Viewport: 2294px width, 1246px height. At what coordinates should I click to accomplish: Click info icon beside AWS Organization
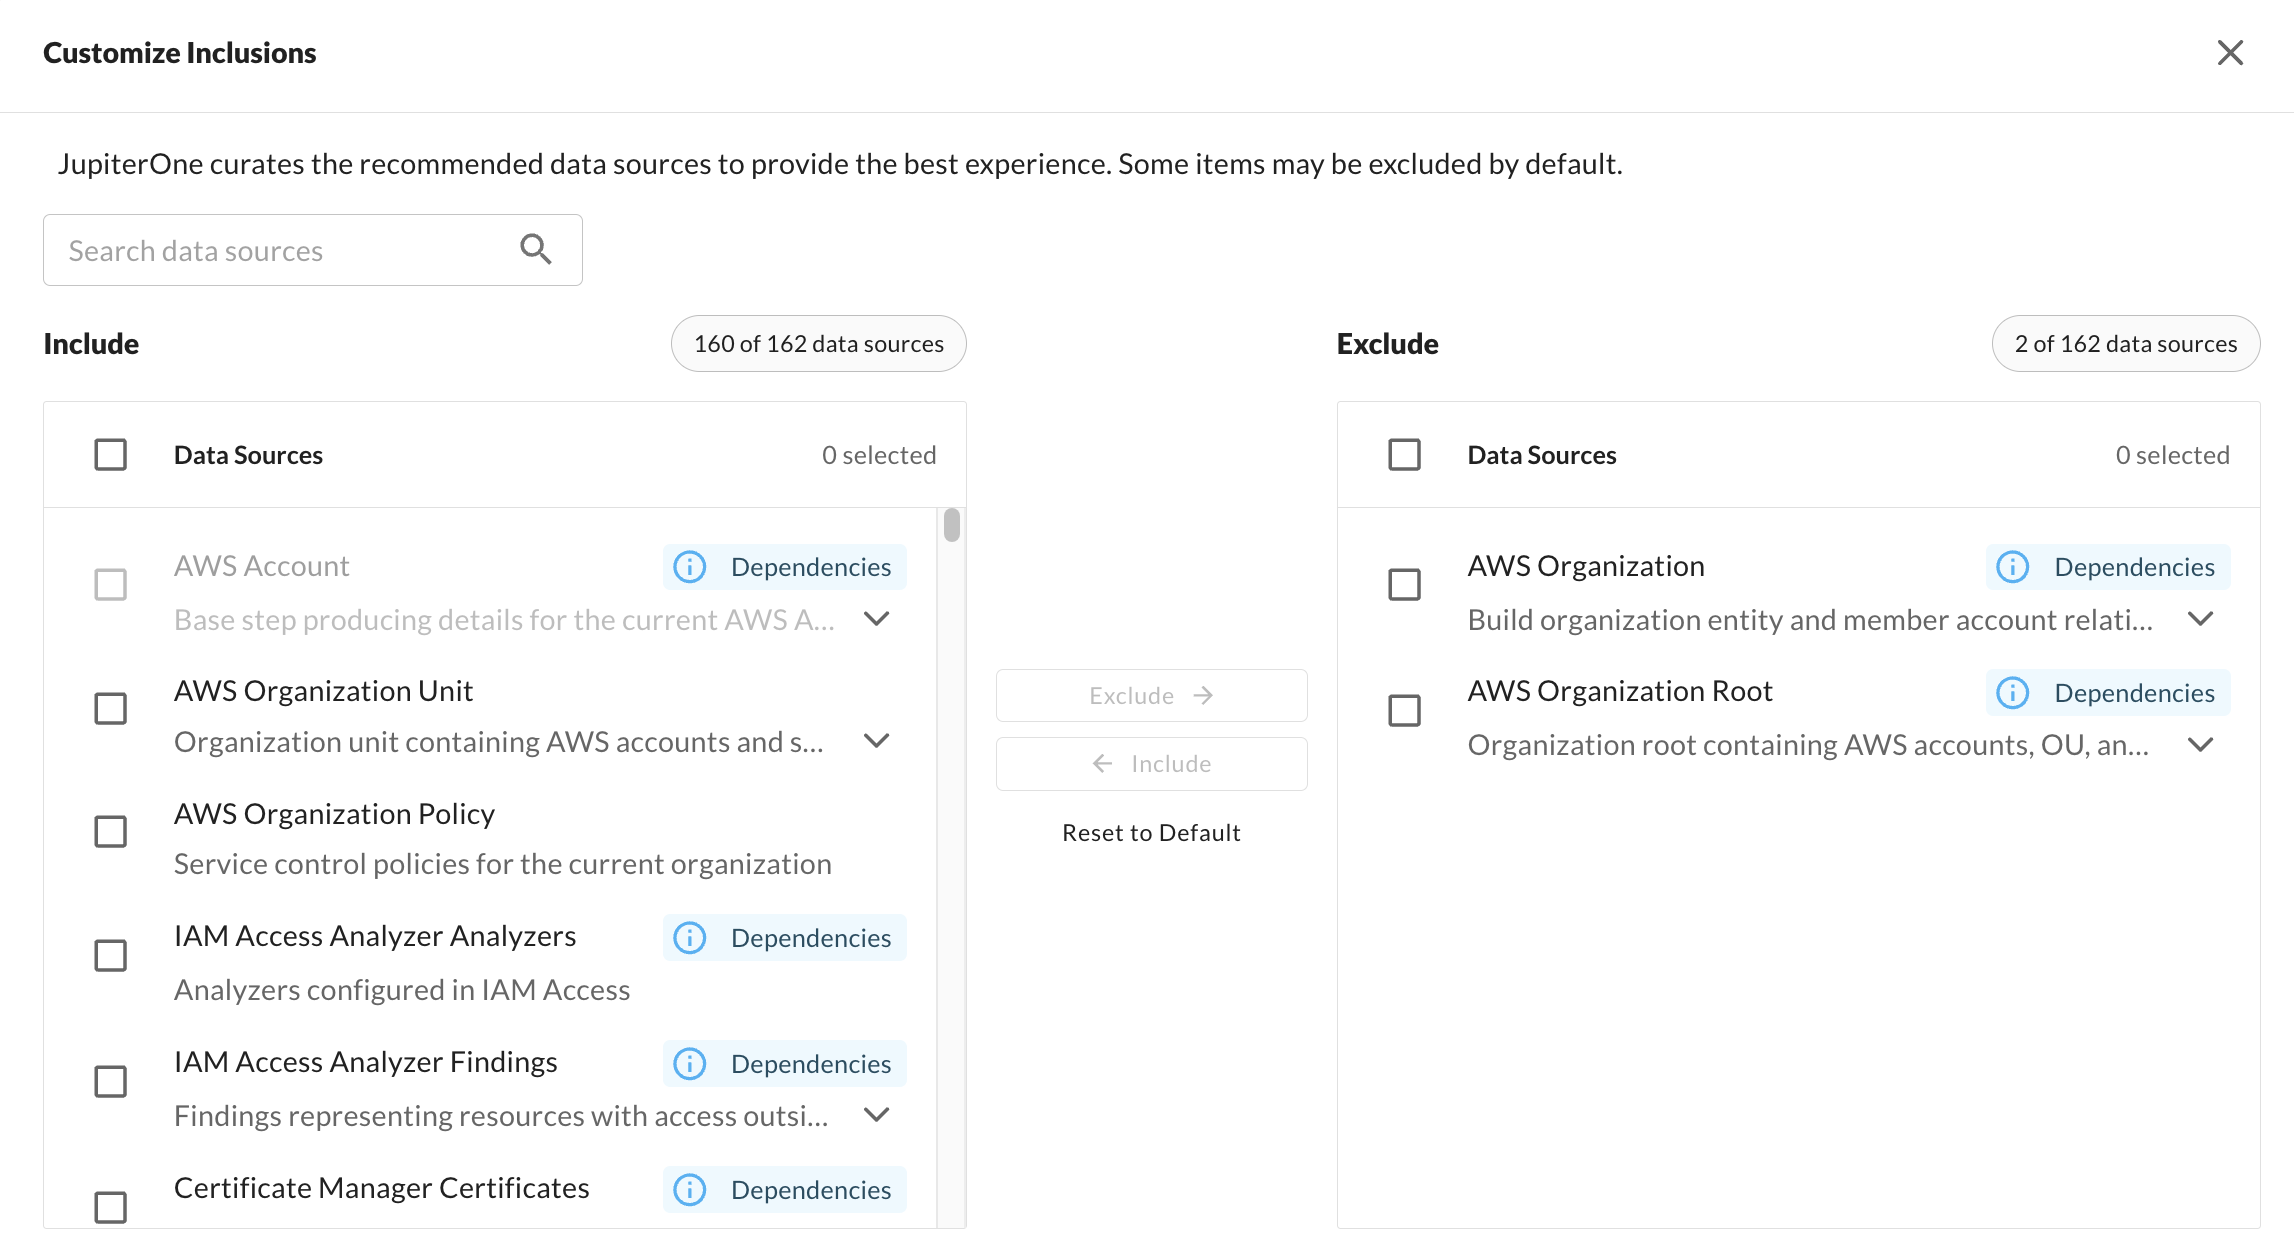point(2012,567)
